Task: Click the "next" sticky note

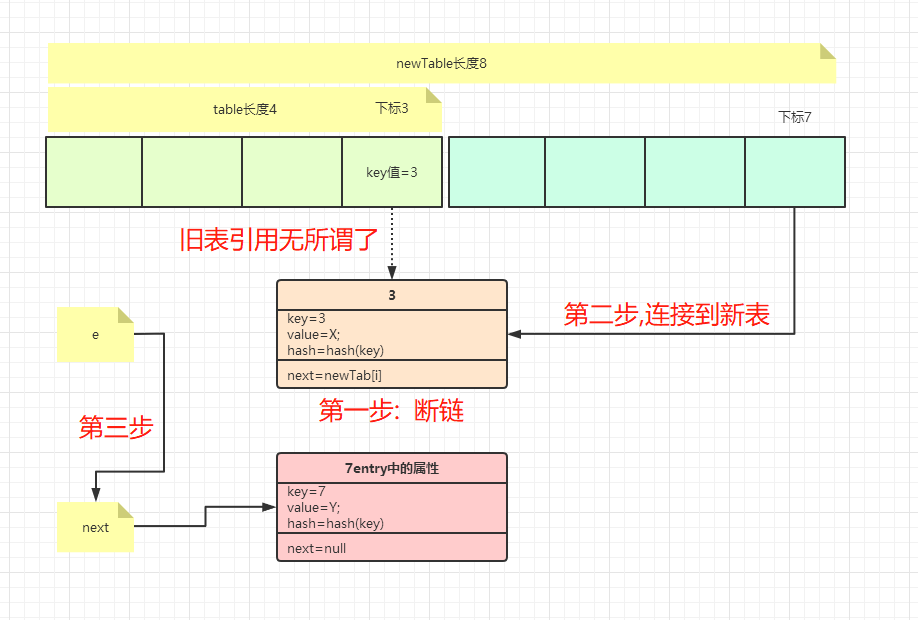Action: (x=95, y=527)
